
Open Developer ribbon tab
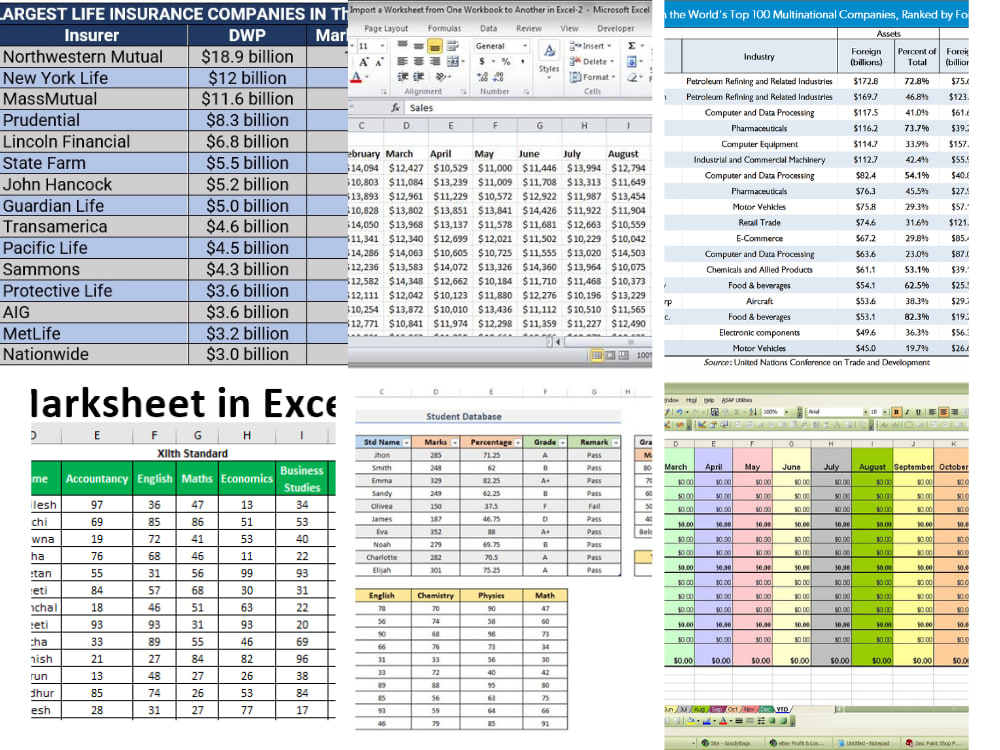(615, 29)
